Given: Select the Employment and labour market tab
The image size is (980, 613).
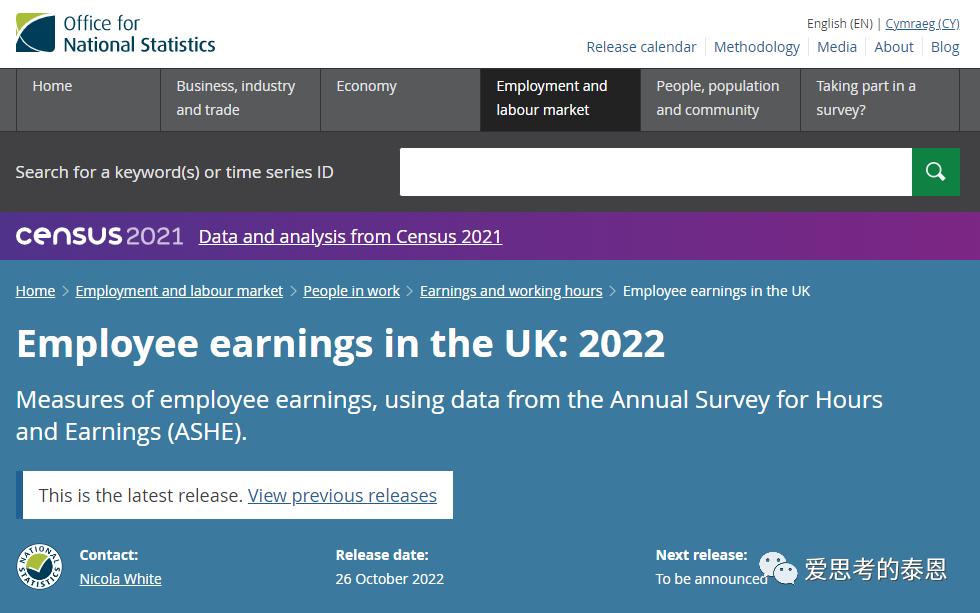Looking at the screenshot, I should [549, 98].
